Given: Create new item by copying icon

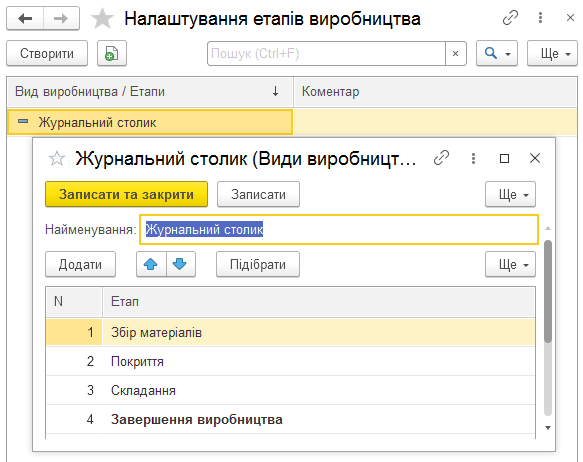Looking at the screenshot, I should tap(112, 54).
